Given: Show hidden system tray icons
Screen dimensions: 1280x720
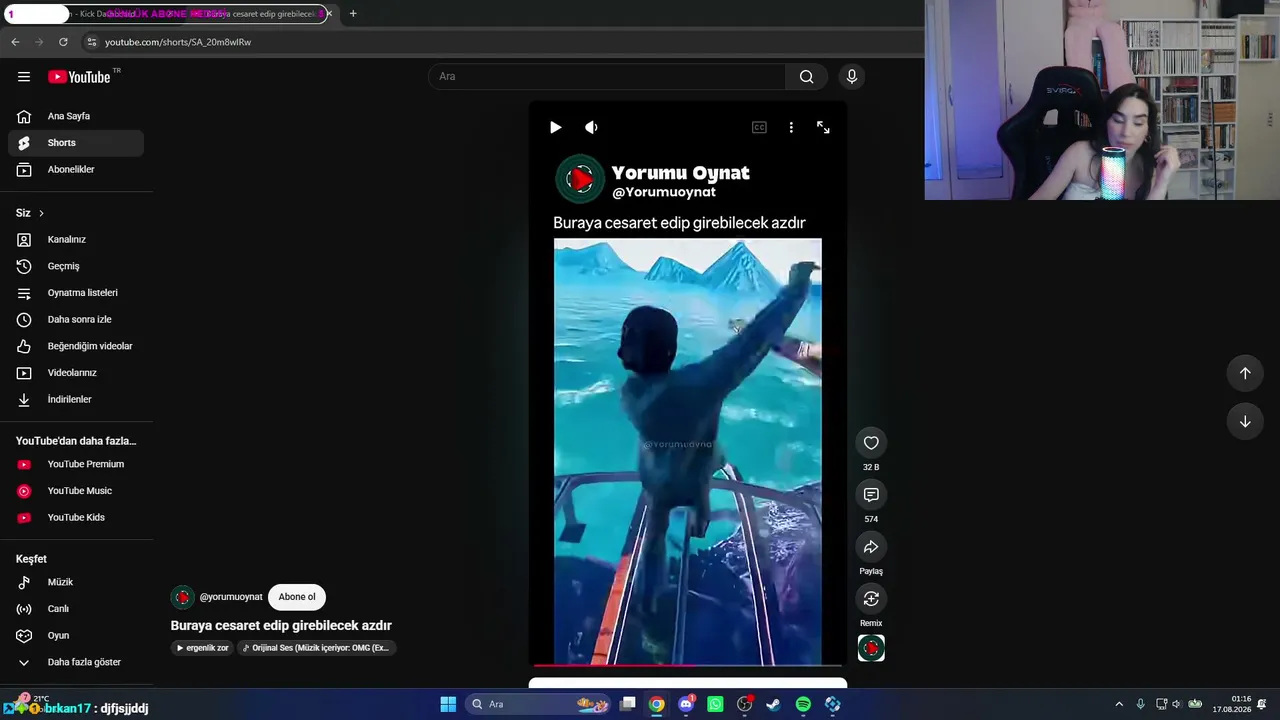Looking at the screenshot, I should 1119,704.
